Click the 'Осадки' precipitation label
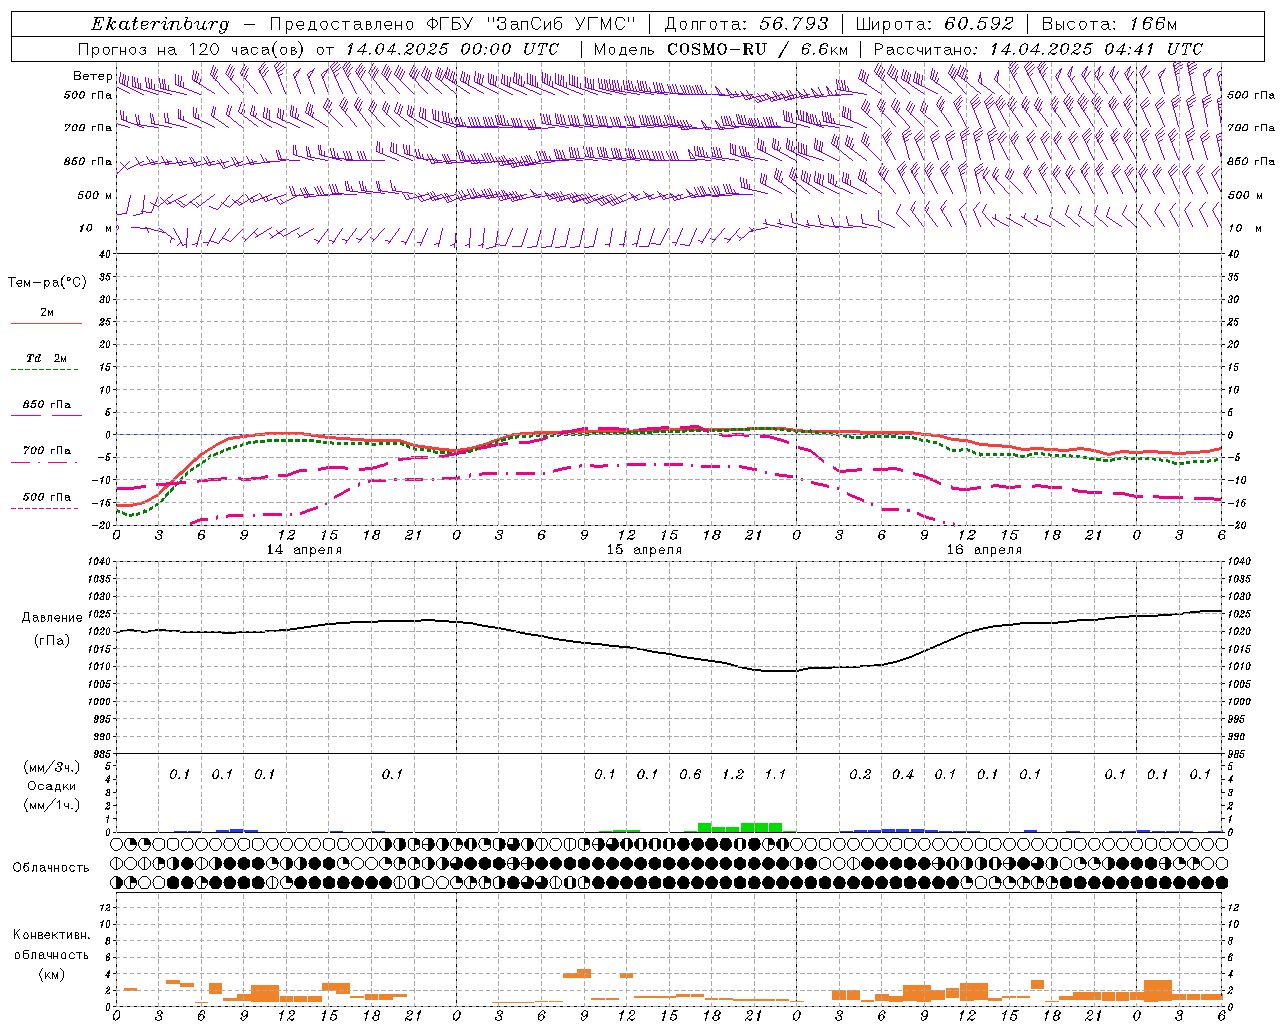This screenshot has height=1024, width=1280. coord(52,786)
